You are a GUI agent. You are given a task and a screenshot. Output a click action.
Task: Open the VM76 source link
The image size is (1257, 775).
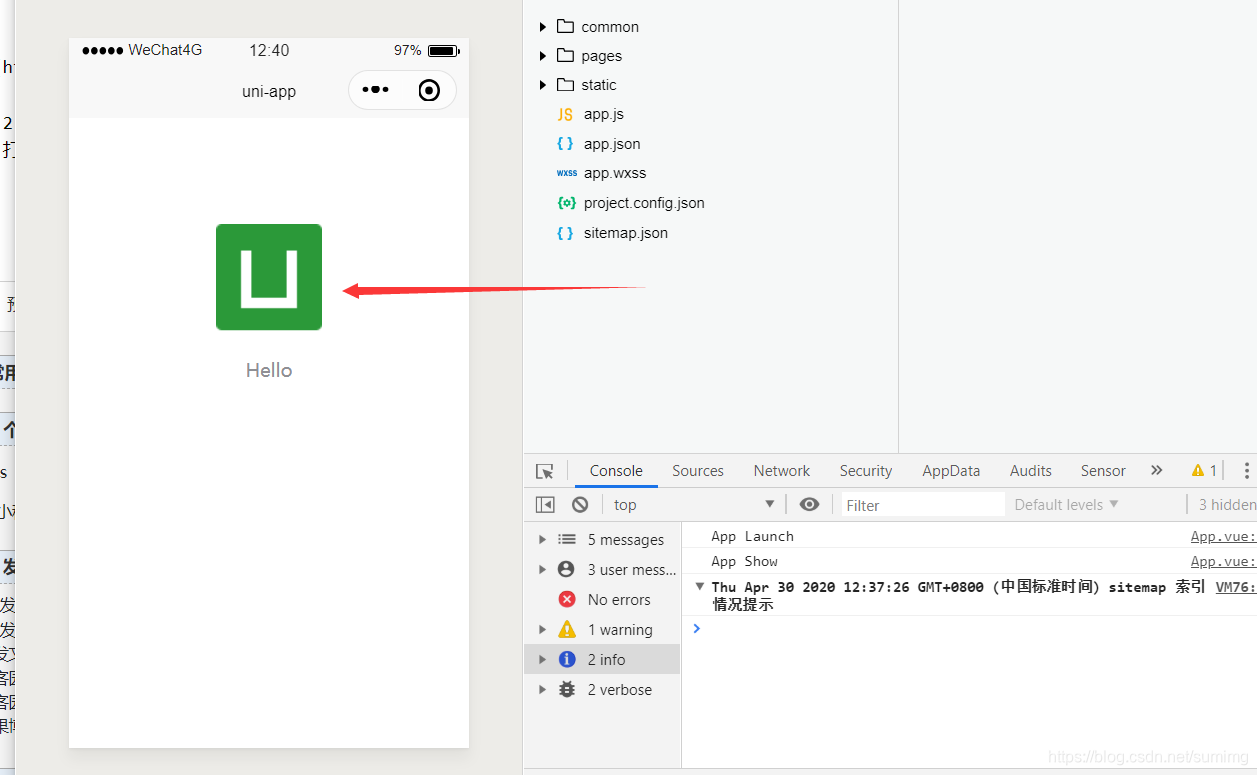click(1235, 587)
